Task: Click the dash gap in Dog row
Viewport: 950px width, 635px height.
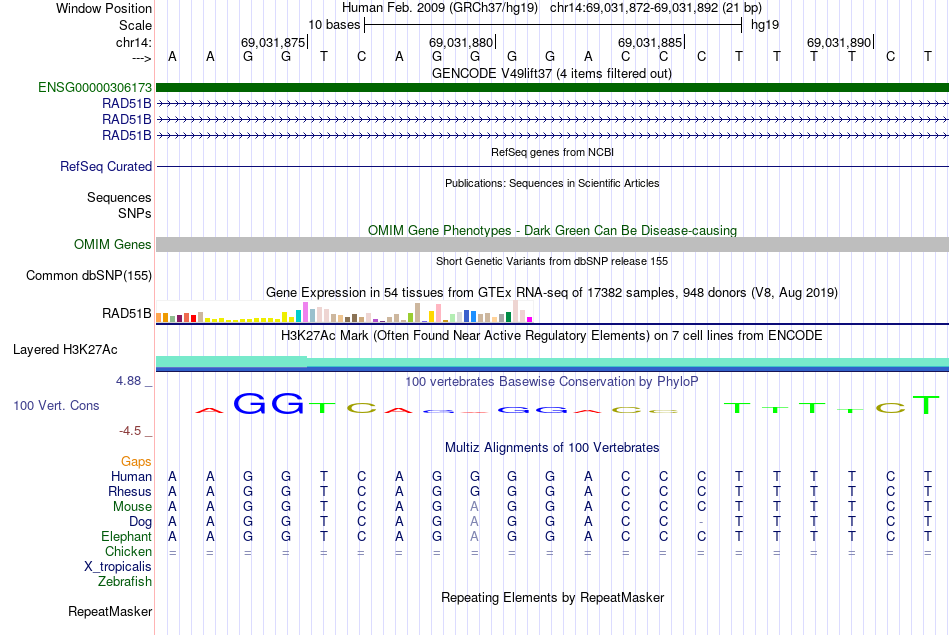Action: pyautogui.click(x=701, y=522)
